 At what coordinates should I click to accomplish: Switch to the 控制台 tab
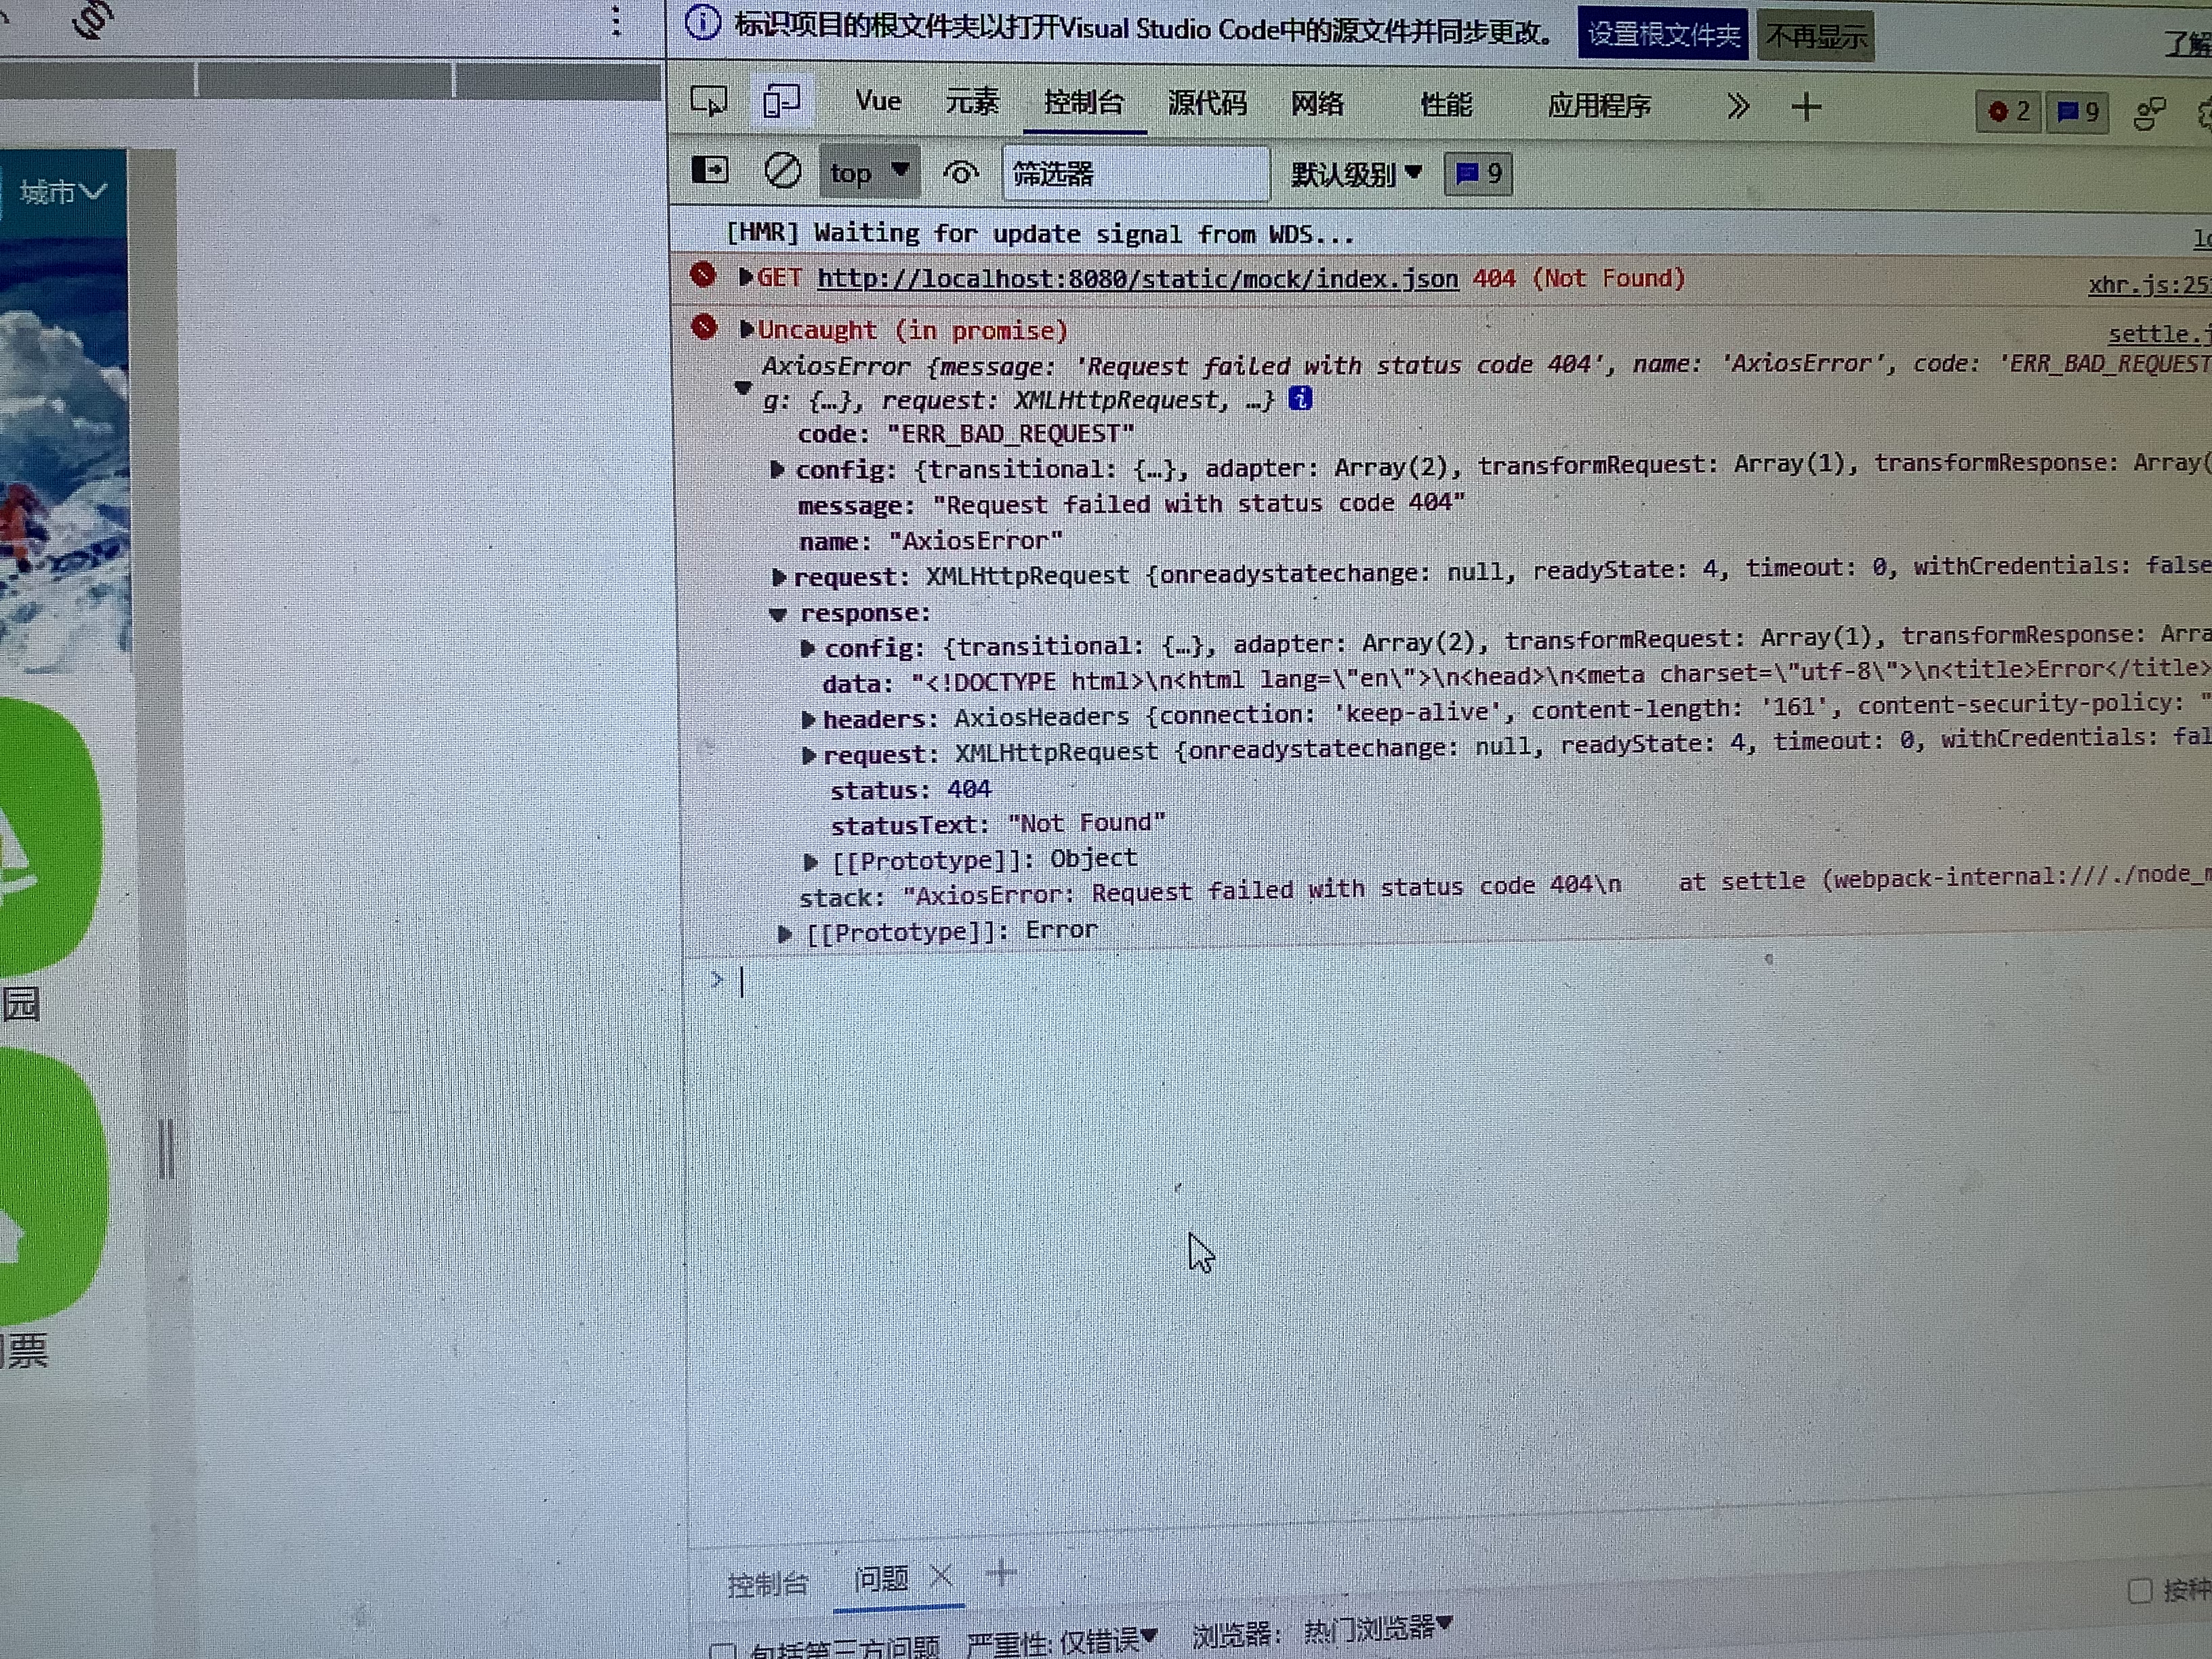coord(1084,102)
